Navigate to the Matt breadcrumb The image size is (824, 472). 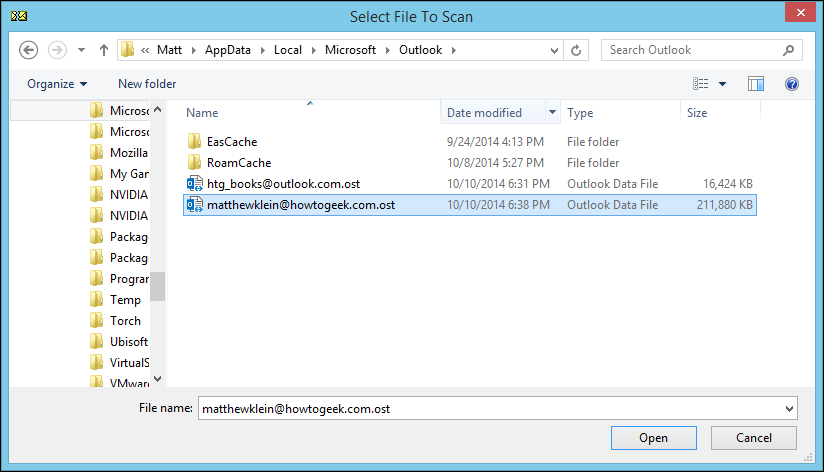(x=169, y=50)
